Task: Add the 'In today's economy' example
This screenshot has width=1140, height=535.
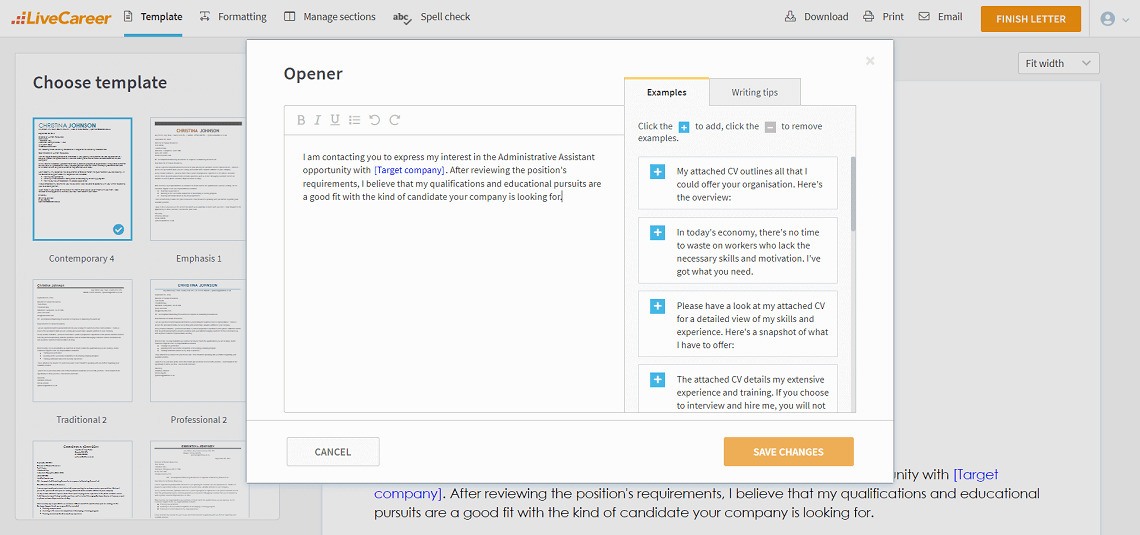Action: pyautogui.click(x=657, y=233)
